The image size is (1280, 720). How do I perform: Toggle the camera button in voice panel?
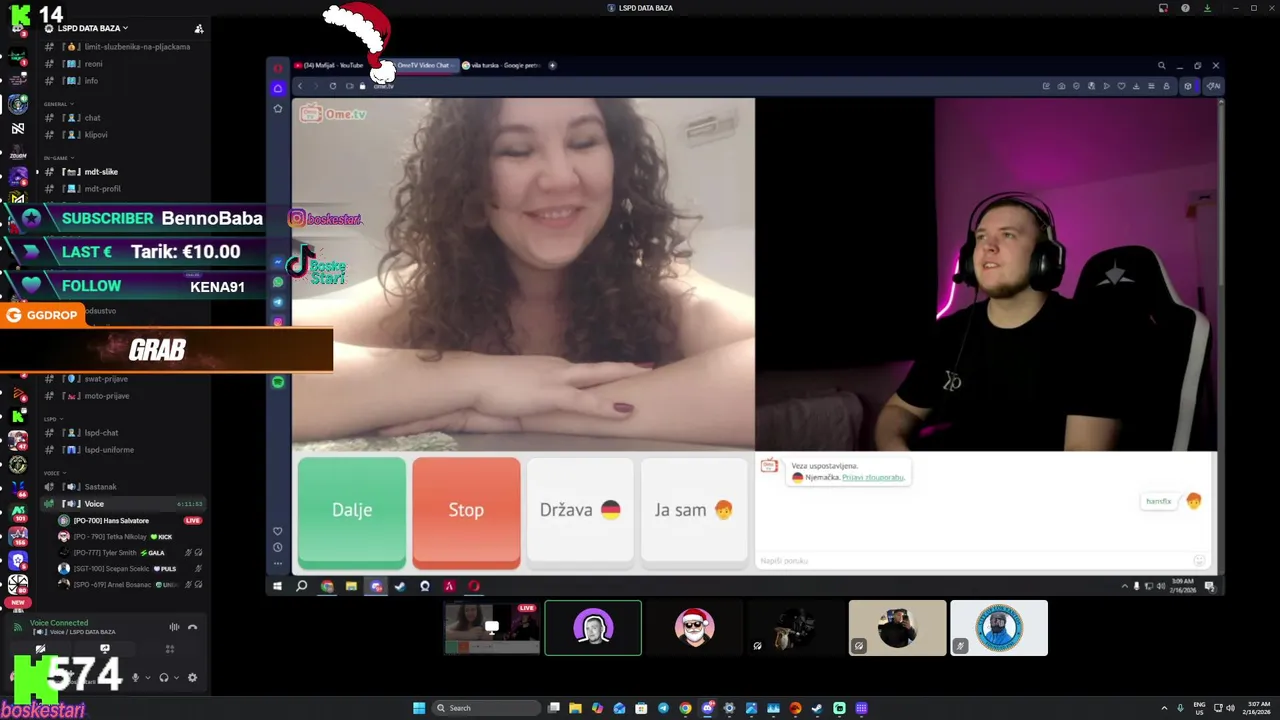click(x=40, y=649)
